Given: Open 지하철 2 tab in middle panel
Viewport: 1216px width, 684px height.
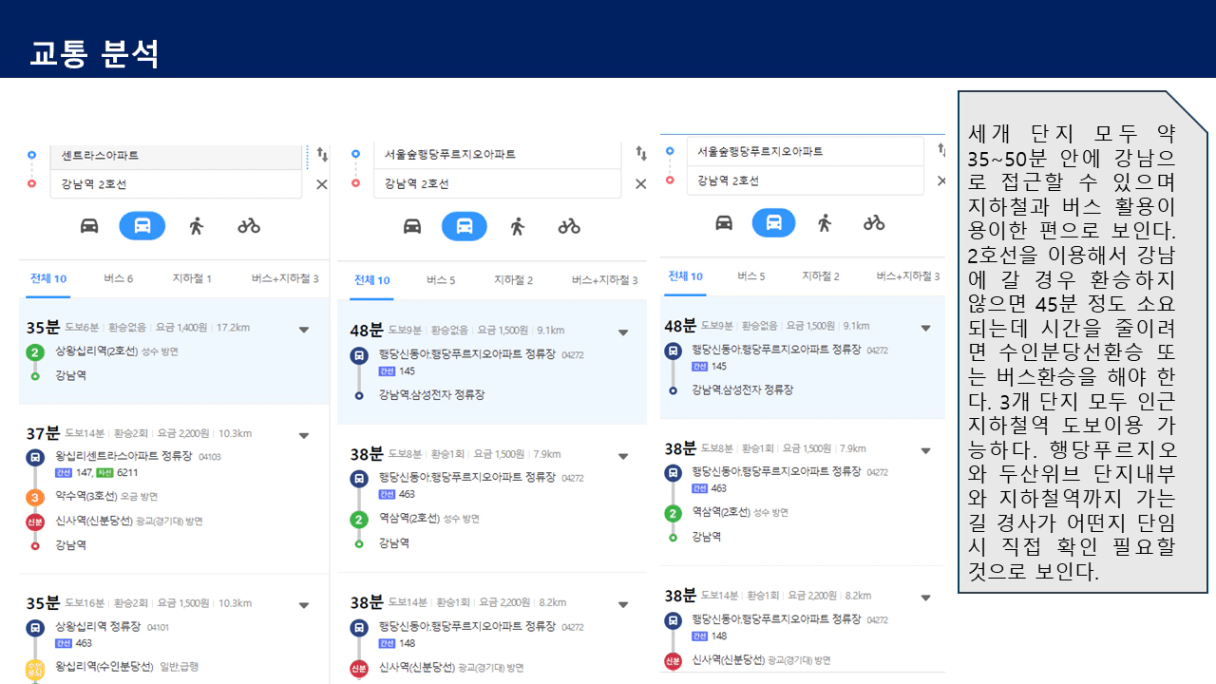Looking at the screenshot, I should click(513, 281).
